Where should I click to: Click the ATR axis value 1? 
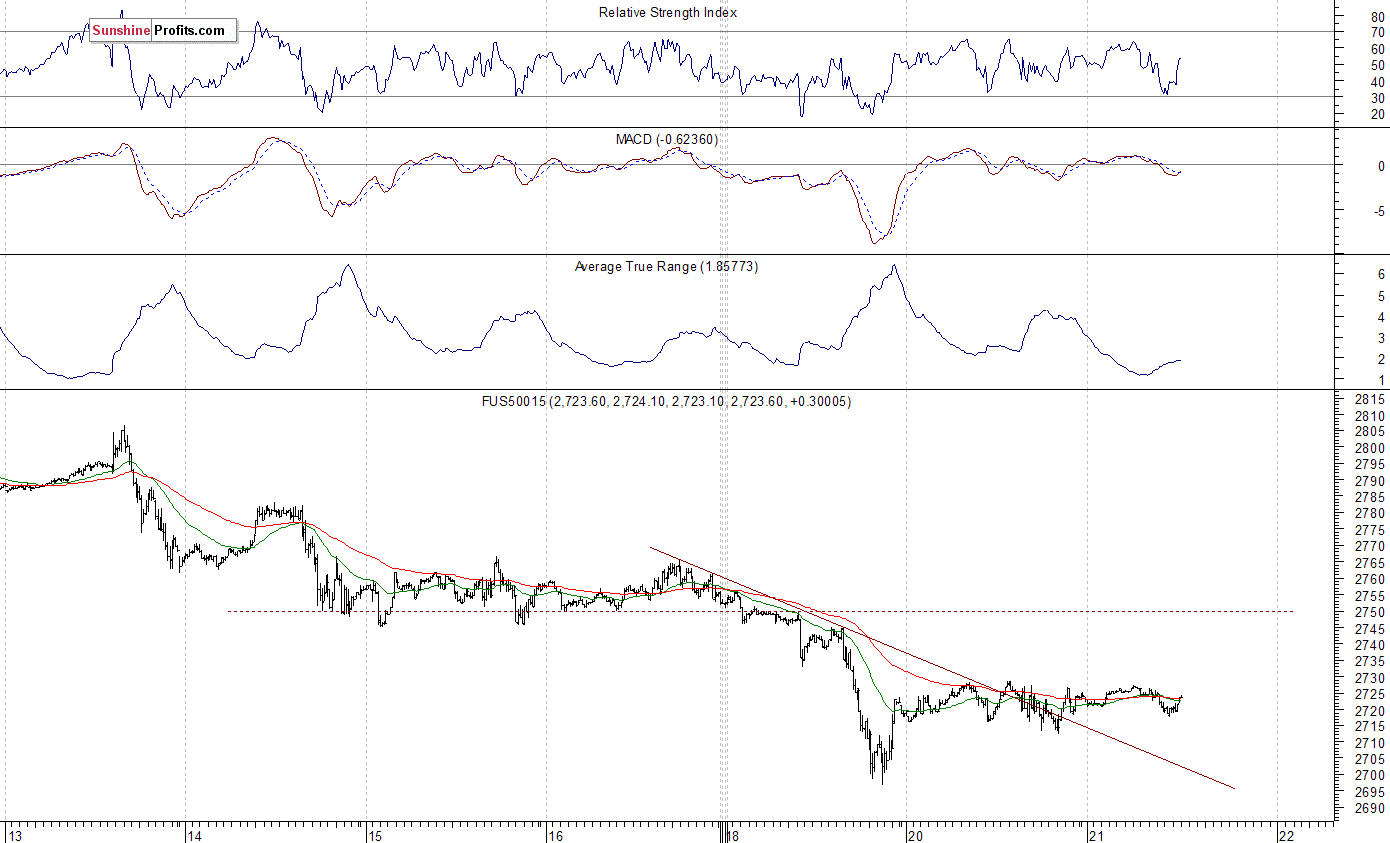1381,380
